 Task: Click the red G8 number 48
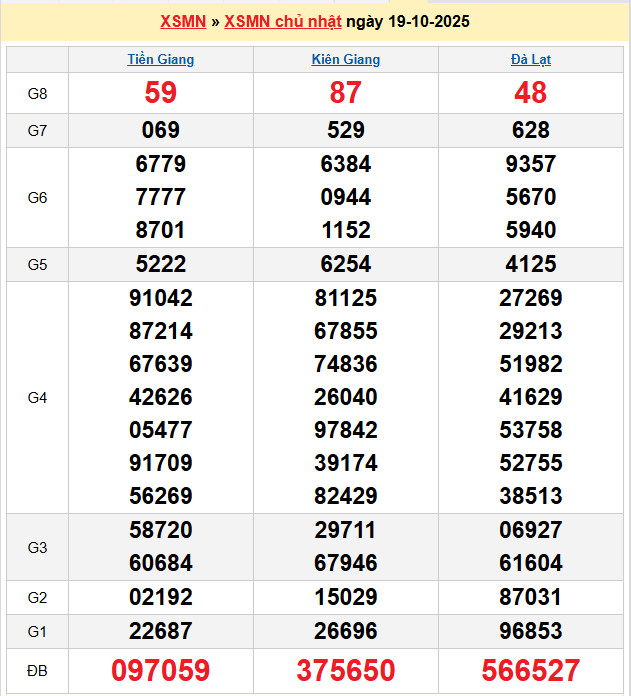pyautogui.click(x=530, y=93)
